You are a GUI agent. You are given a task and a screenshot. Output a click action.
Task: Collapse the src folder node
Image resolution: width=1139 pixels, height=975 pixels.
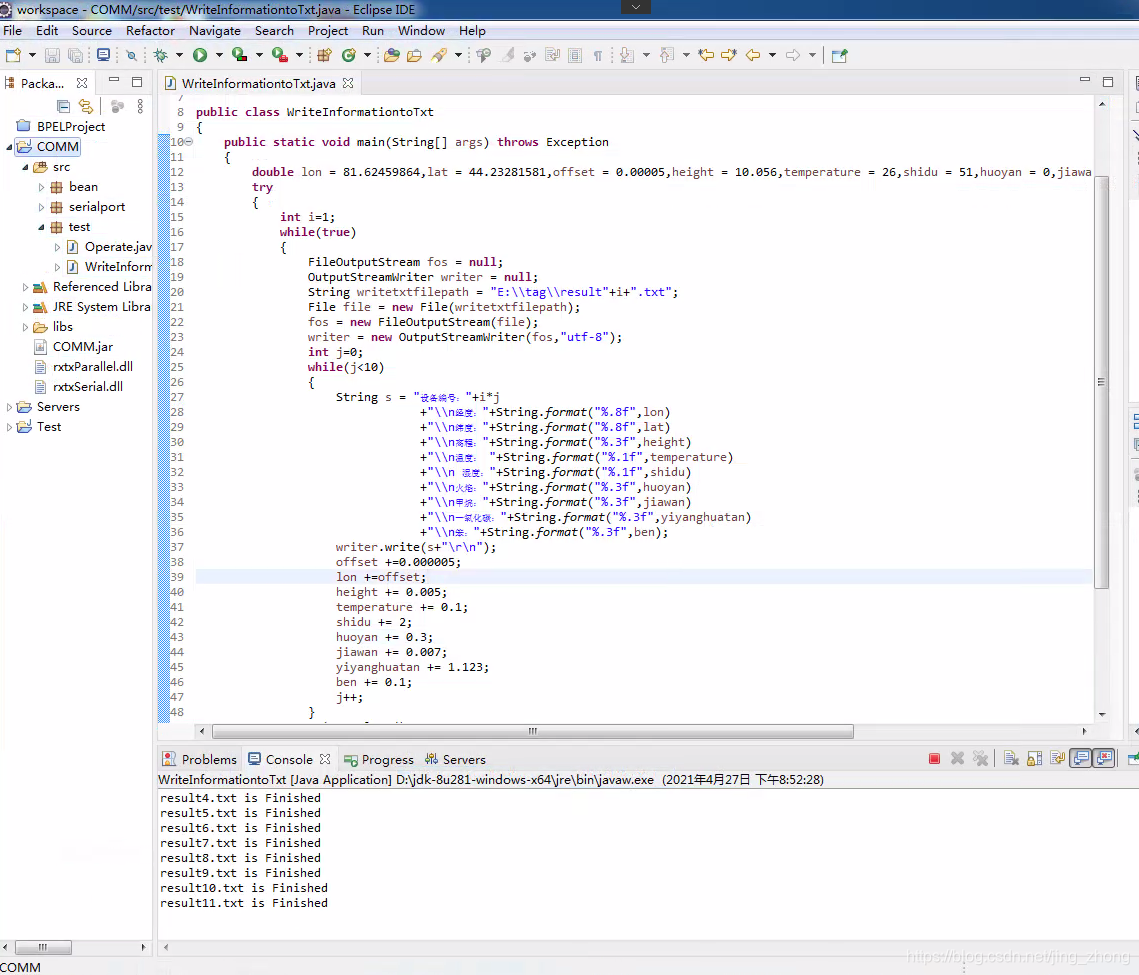tap(25, 167)
